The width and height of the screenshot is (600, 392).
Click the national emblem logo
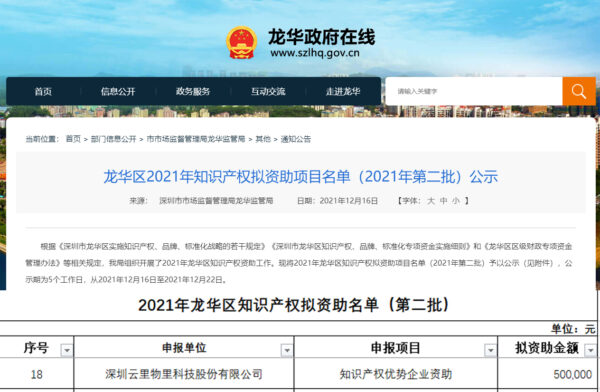241,42
